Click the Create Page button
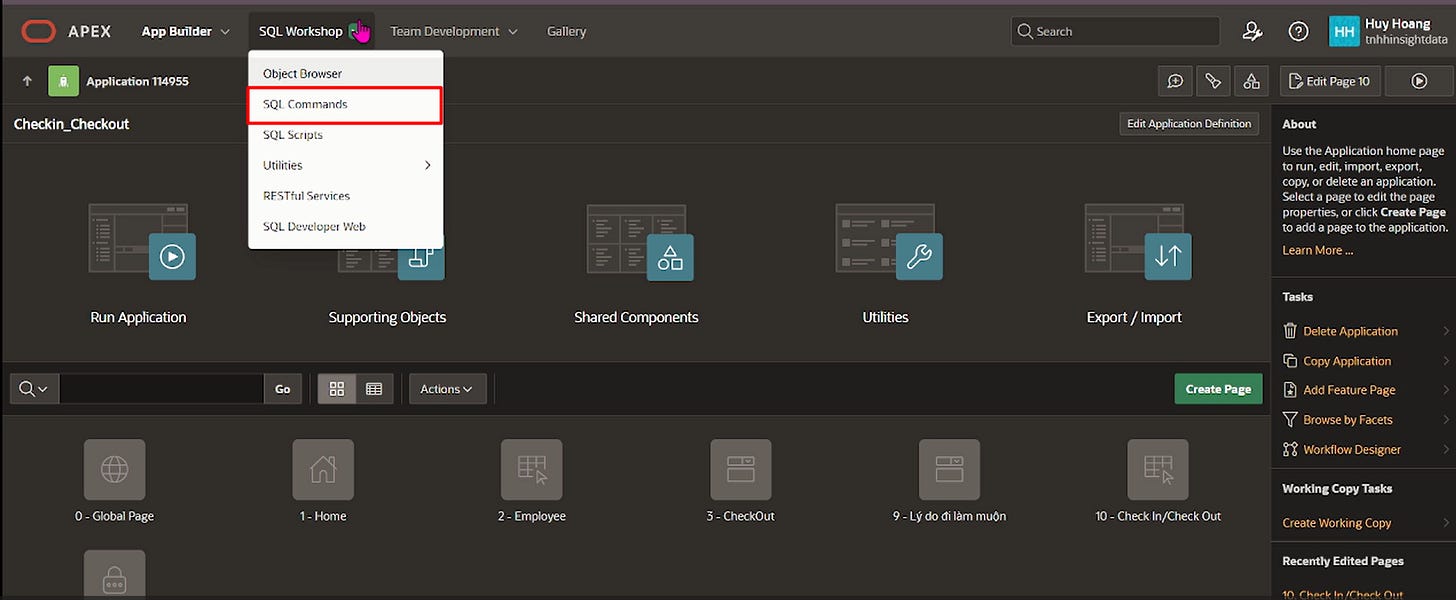The image size is (1456, 600). tap(1218, 389)
